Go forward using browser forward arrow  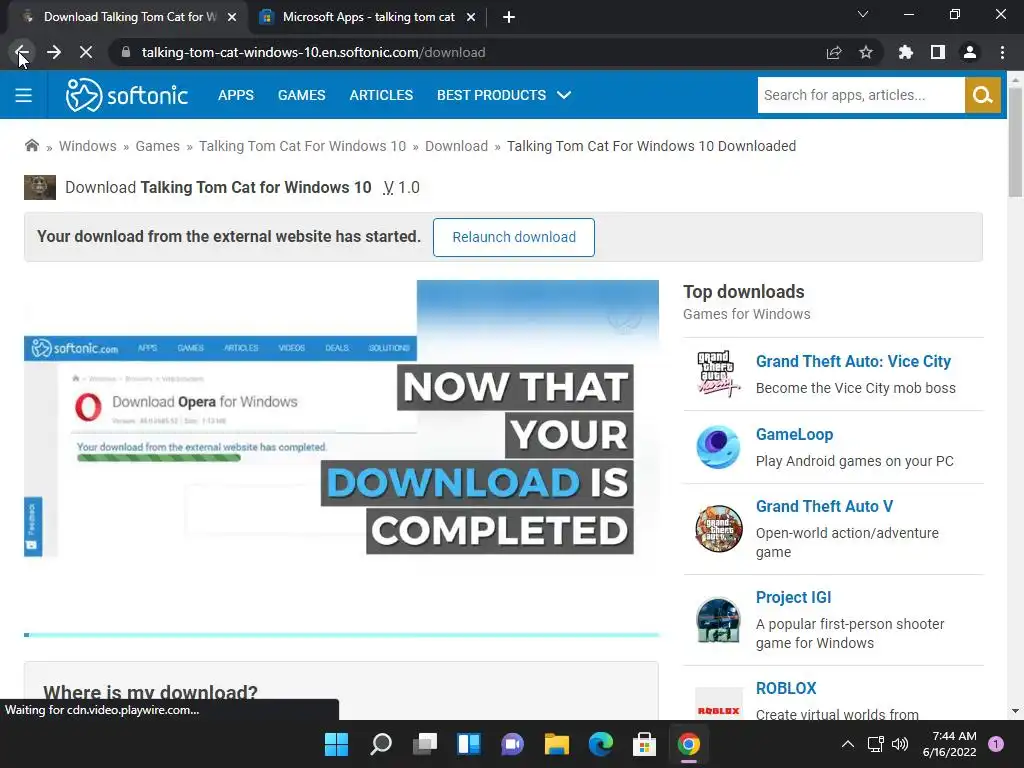[x=54, y=52]
